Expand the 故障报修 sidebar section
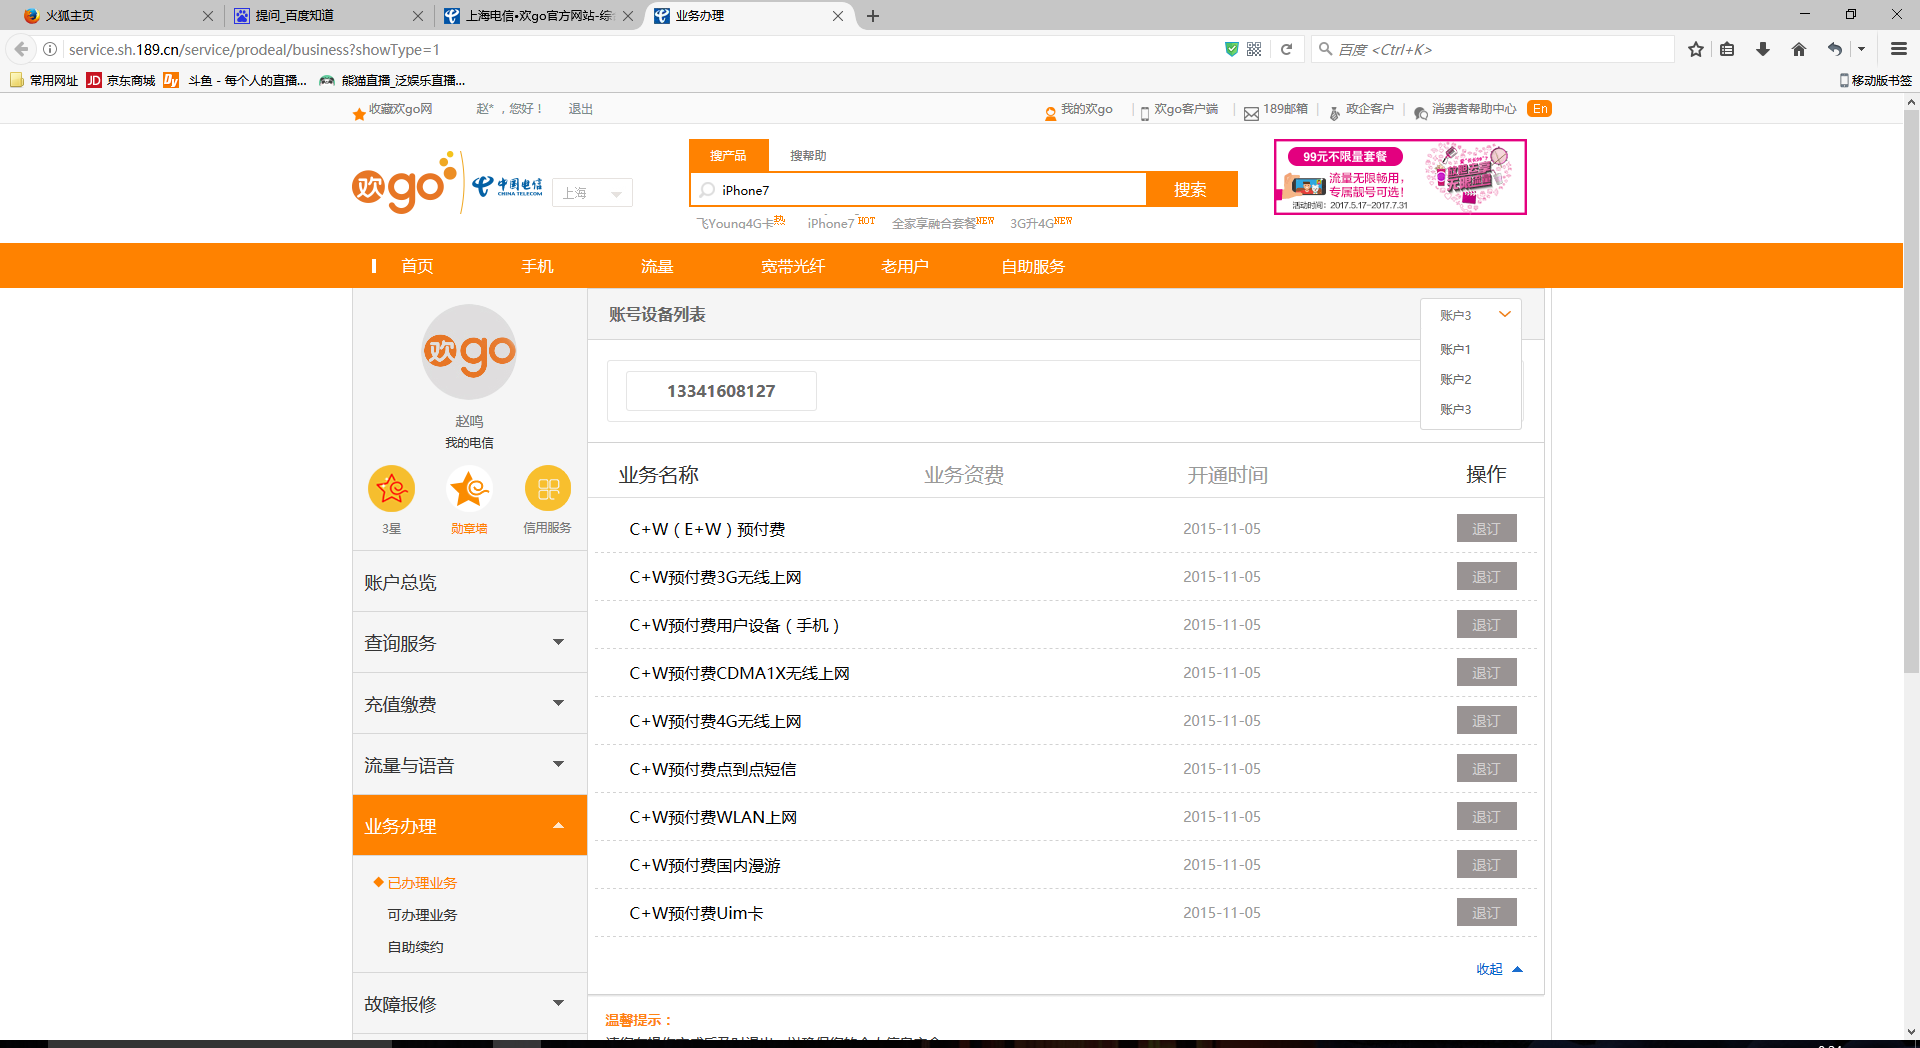Screen dimensions: 1920x1048 click(x=469, y=1003)
